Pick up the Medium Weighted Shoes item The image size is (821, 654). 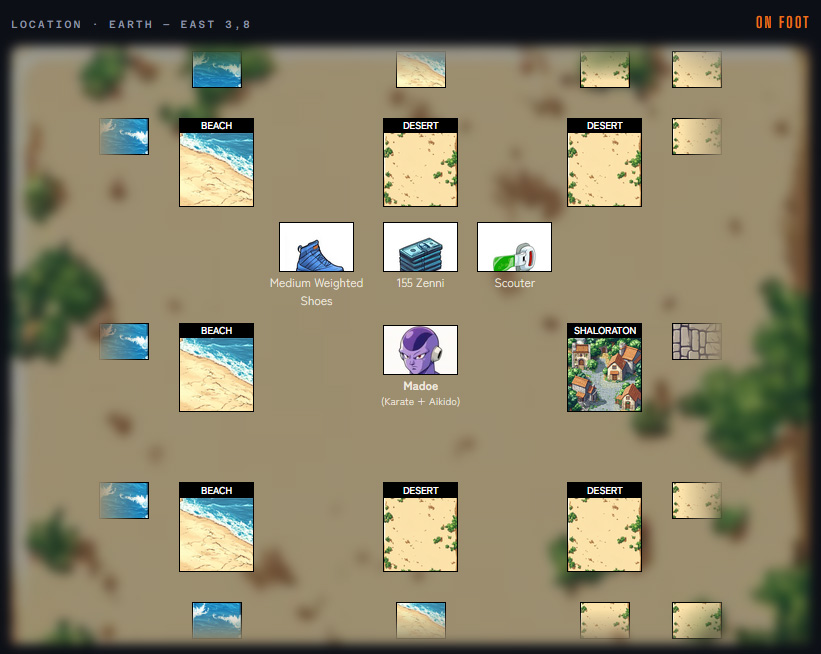[316, 247]
